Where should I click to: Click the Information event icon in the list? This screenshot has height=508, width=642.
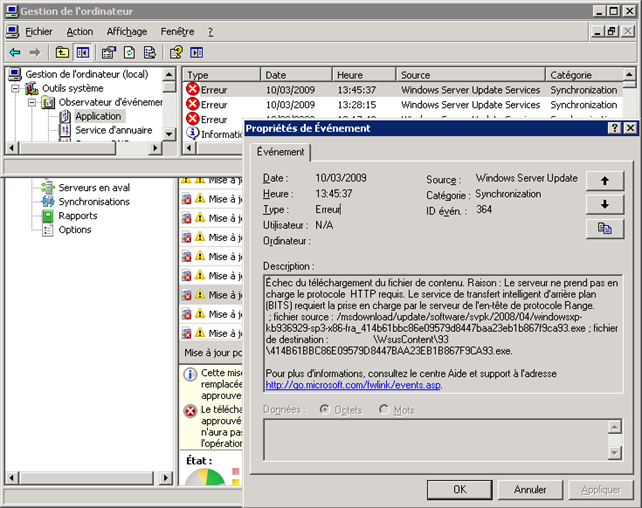click(192, 133)
